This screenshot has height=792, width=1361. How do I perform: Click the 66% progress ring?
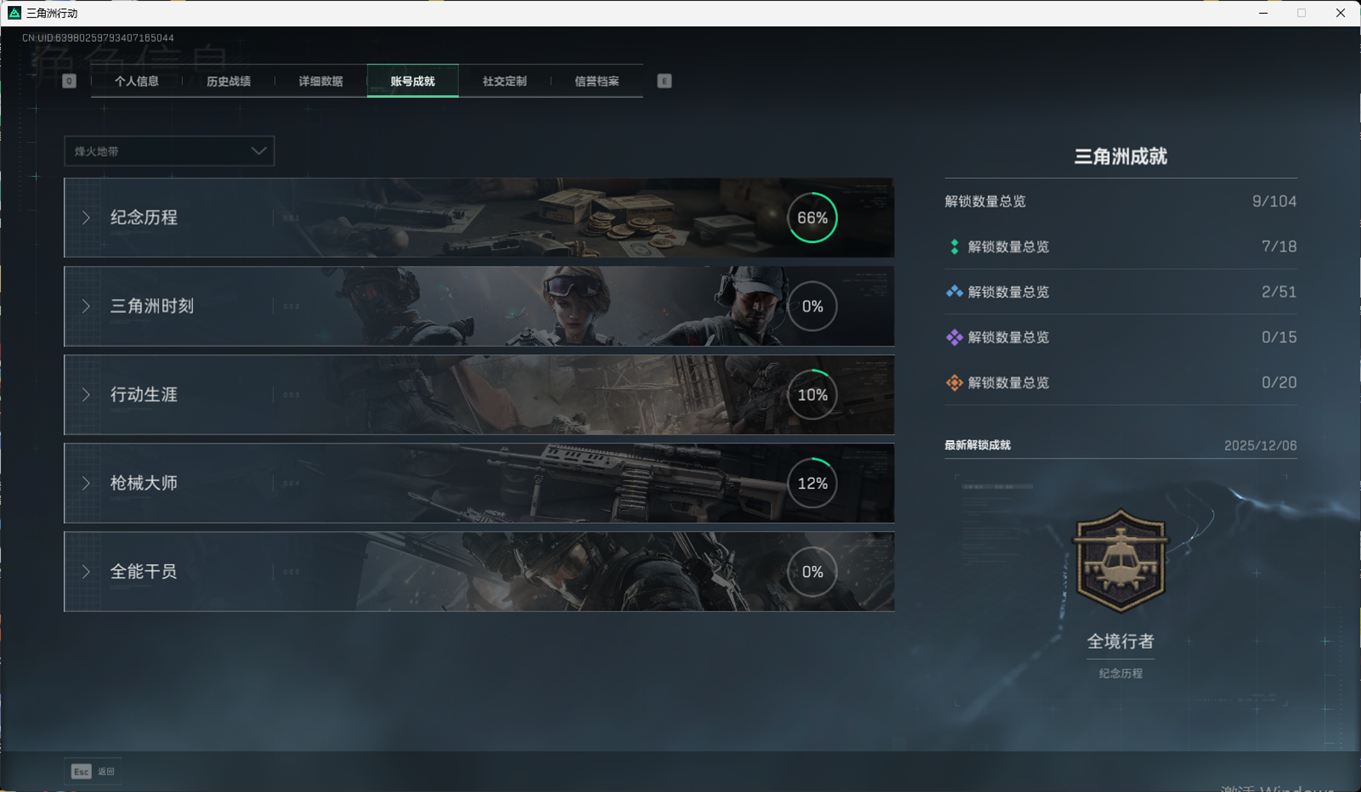(x=812, y=218)
